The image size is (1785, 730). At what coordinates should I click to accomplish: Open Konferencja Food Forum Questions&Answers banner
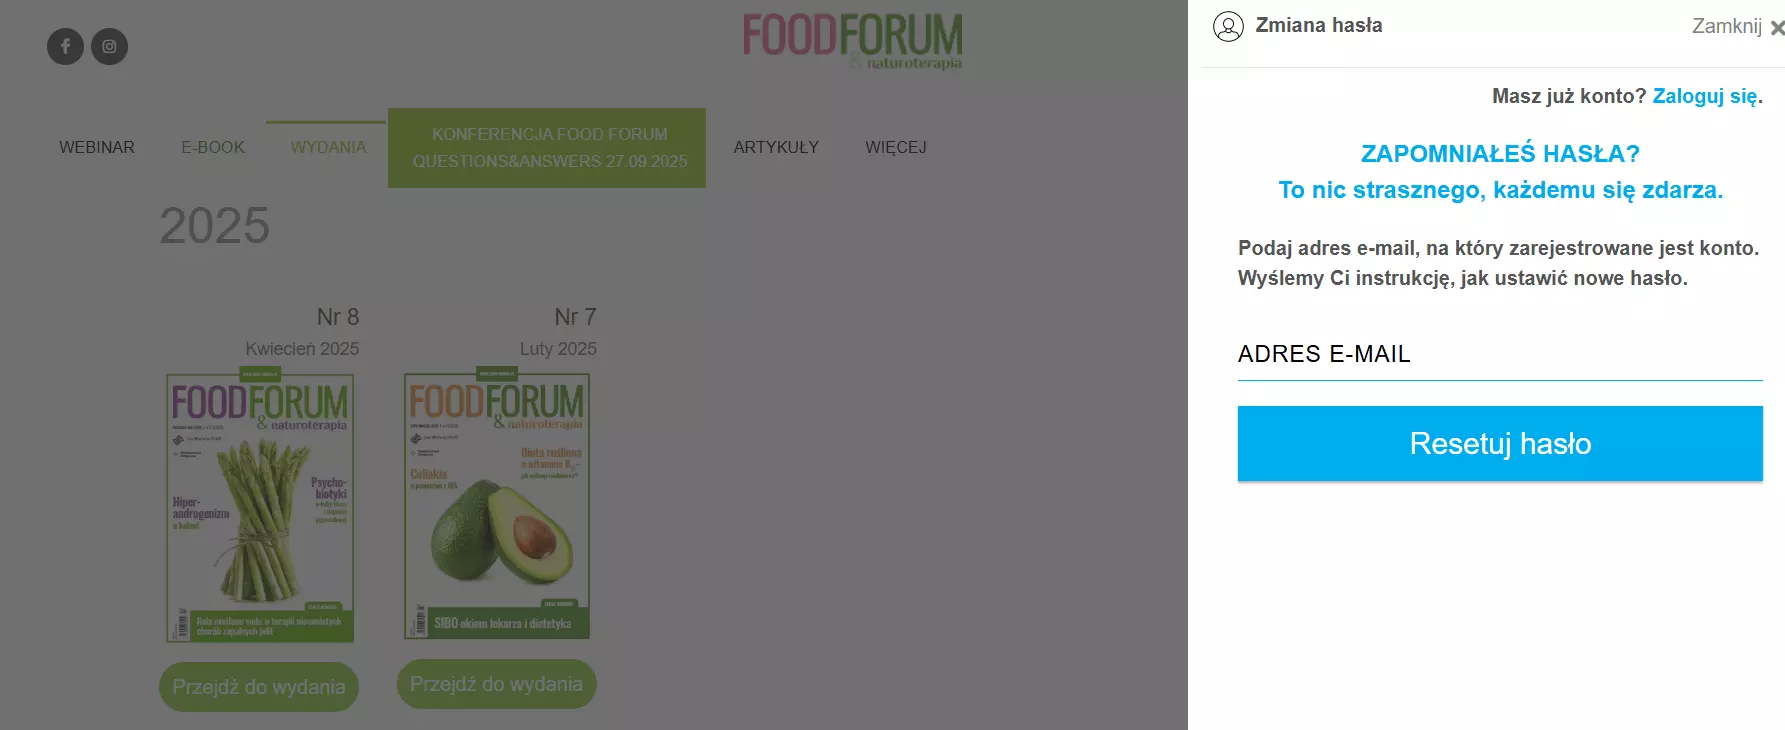pyautogui.click(x=547, y=148)
